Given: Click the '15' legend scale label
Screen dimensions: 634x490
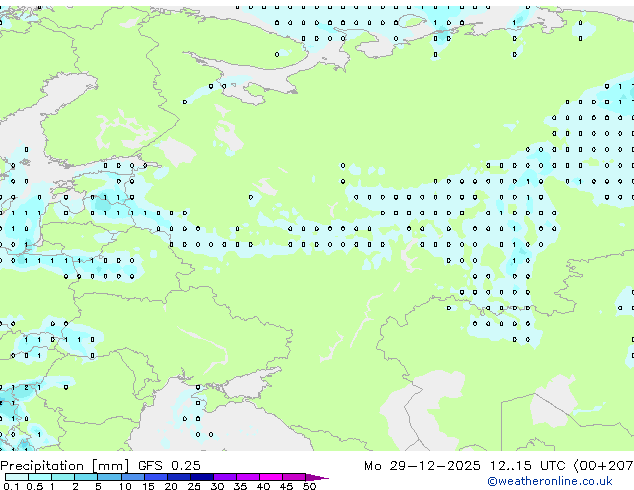Looking at the screenshot, I should point(148,486).
